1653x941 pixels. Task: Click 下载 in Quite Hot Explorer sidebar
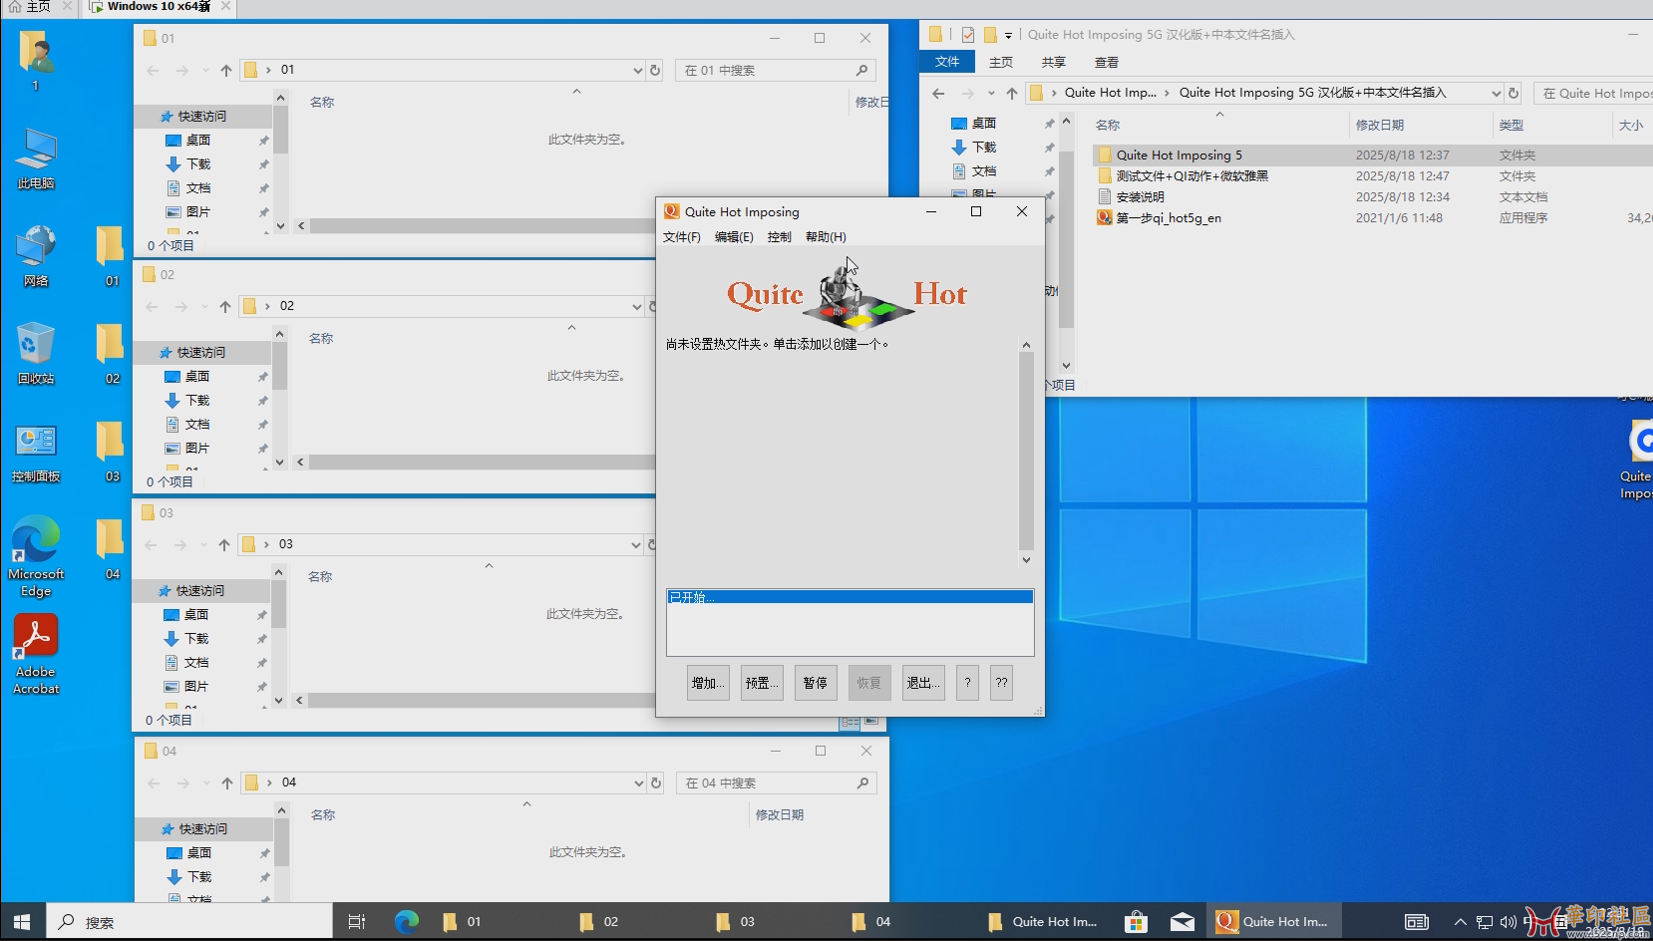[984, 147]
